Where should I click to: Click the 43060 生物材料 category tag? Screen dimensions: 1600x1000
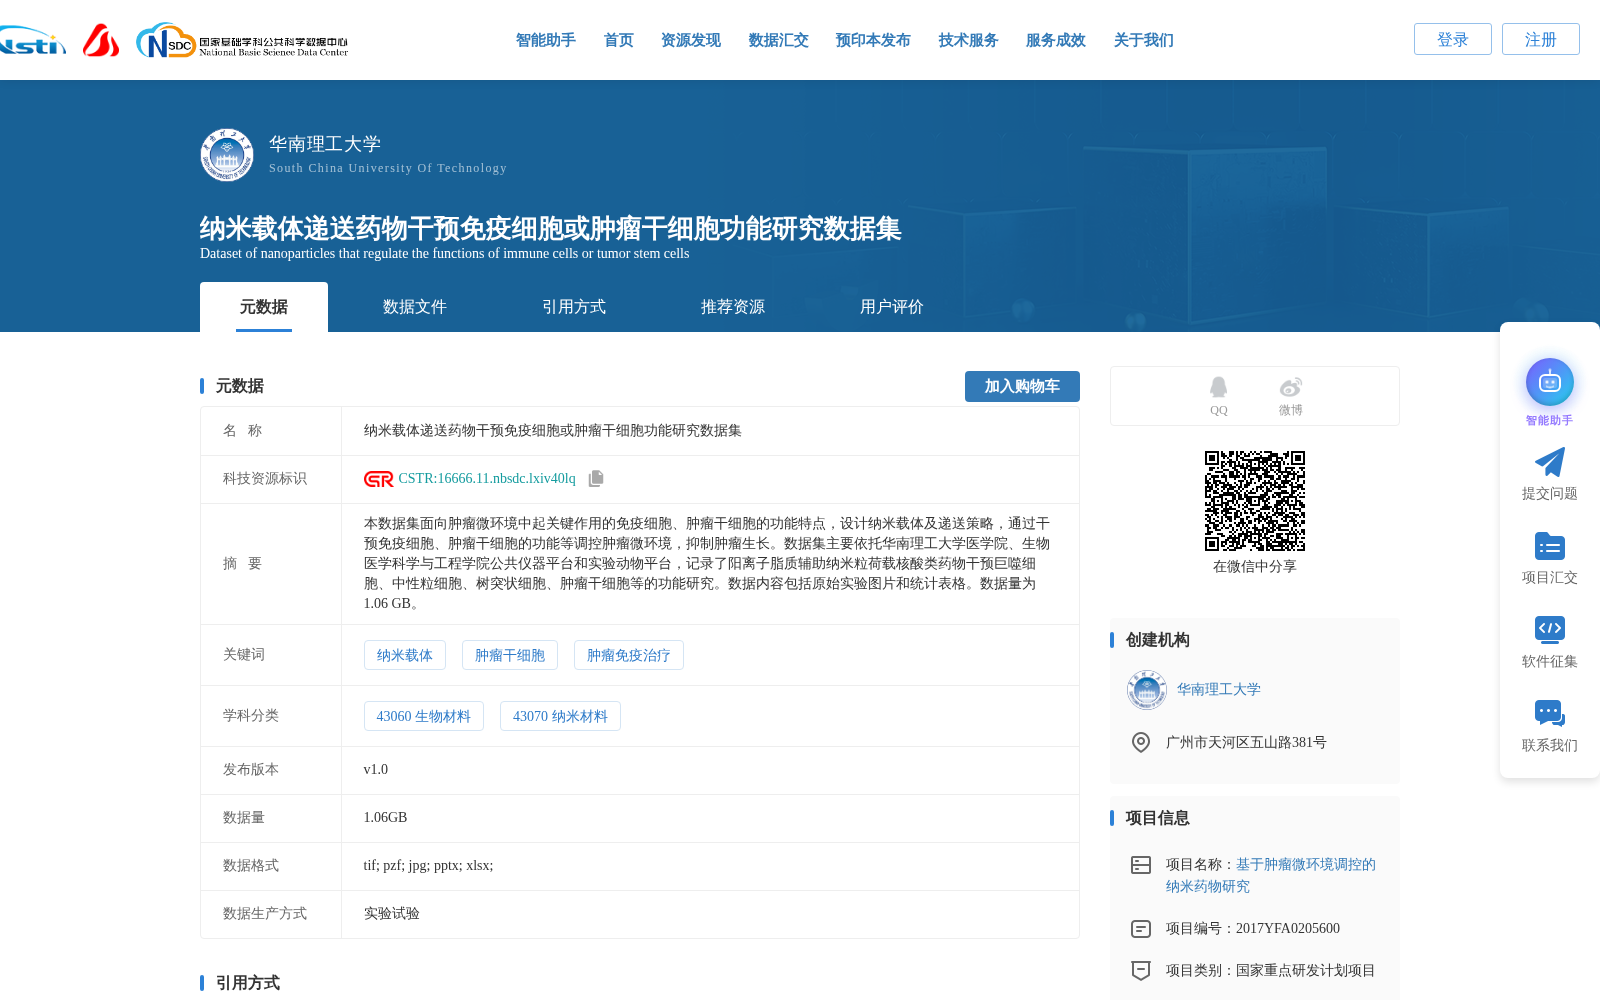click(x=424, y=716)
